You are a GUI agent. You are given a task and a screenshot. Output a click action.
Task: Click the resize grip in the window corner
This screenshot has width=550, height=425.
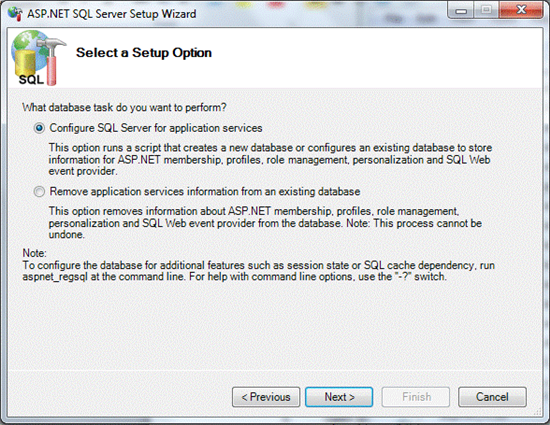coord(537,412)
